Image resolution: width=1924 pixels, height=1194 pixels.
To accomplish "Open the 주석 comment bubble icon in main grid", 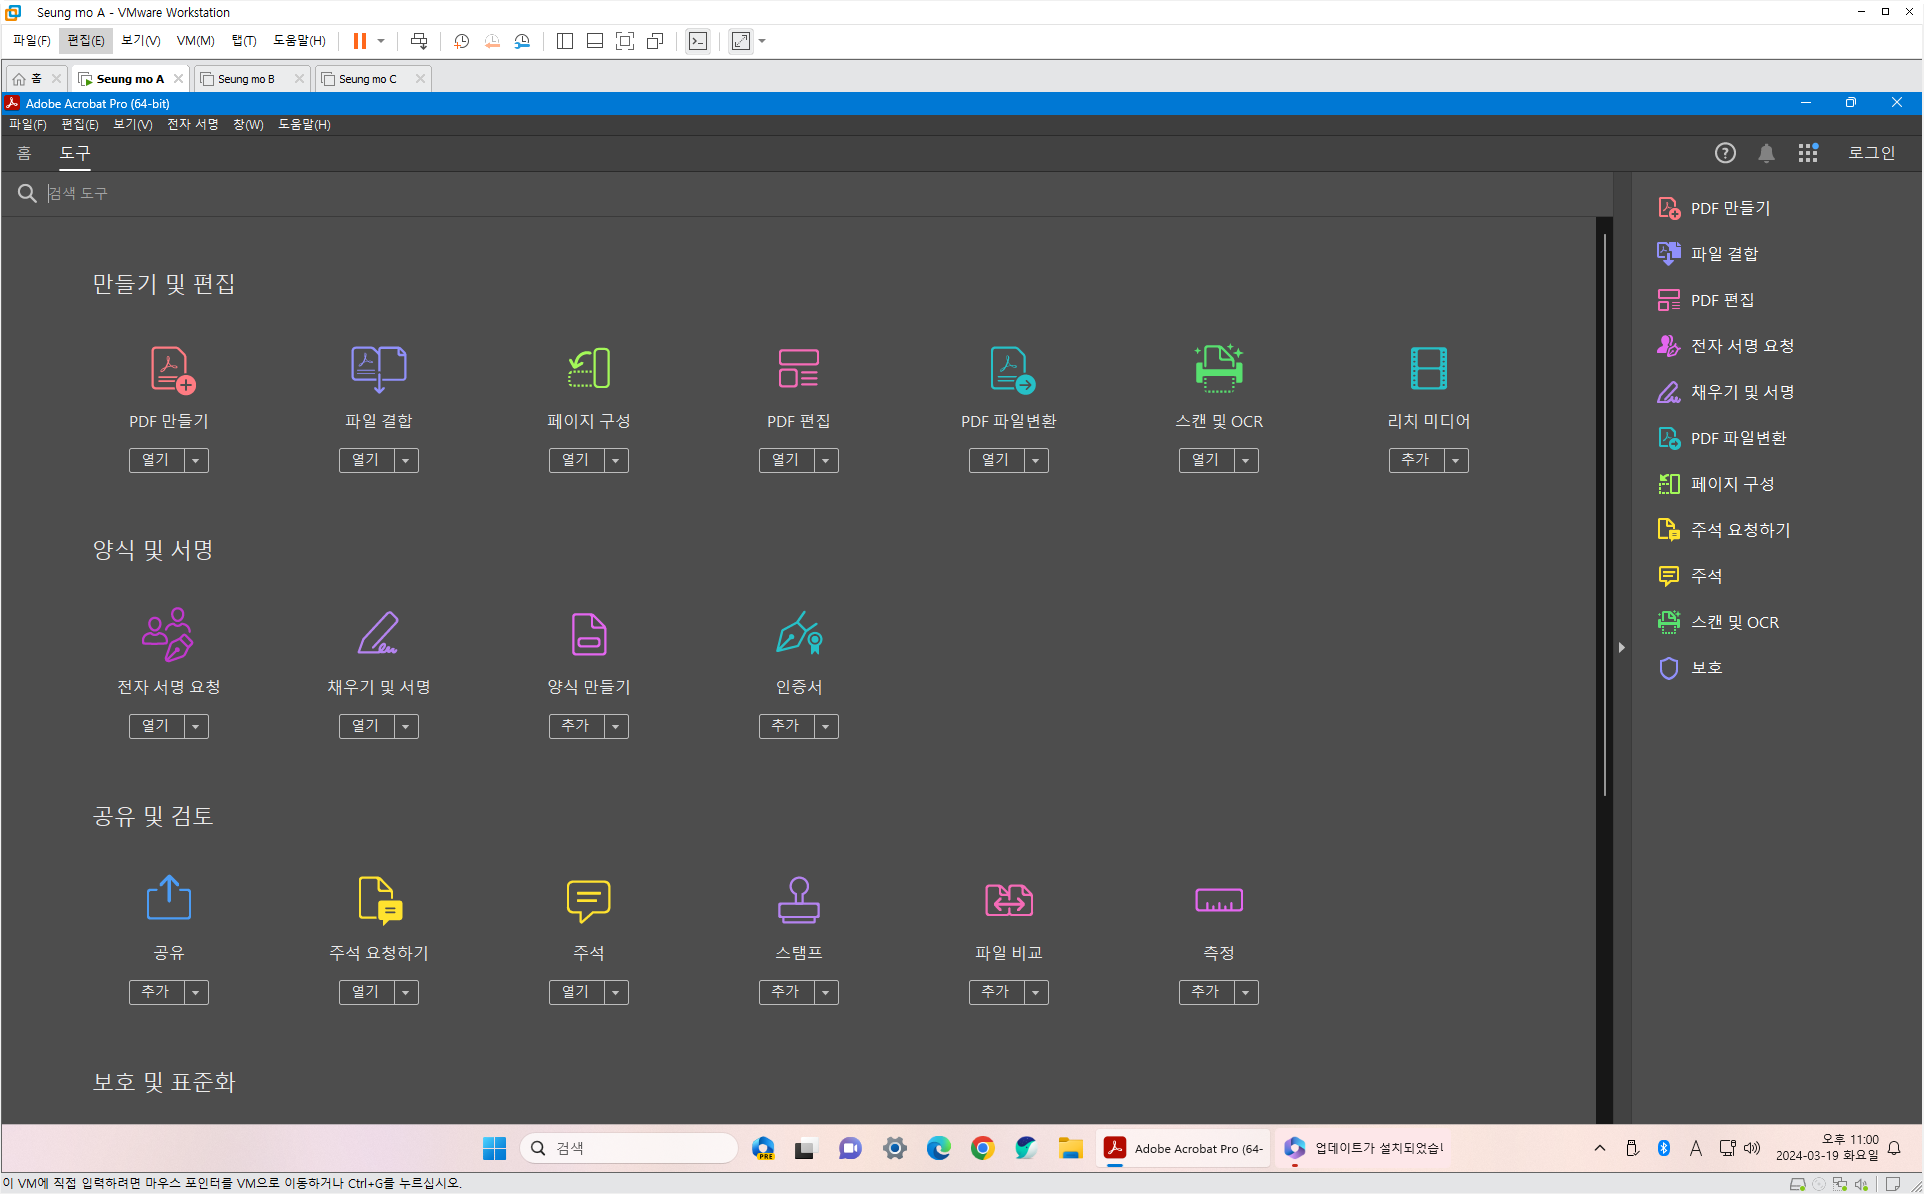I will 589,901.
